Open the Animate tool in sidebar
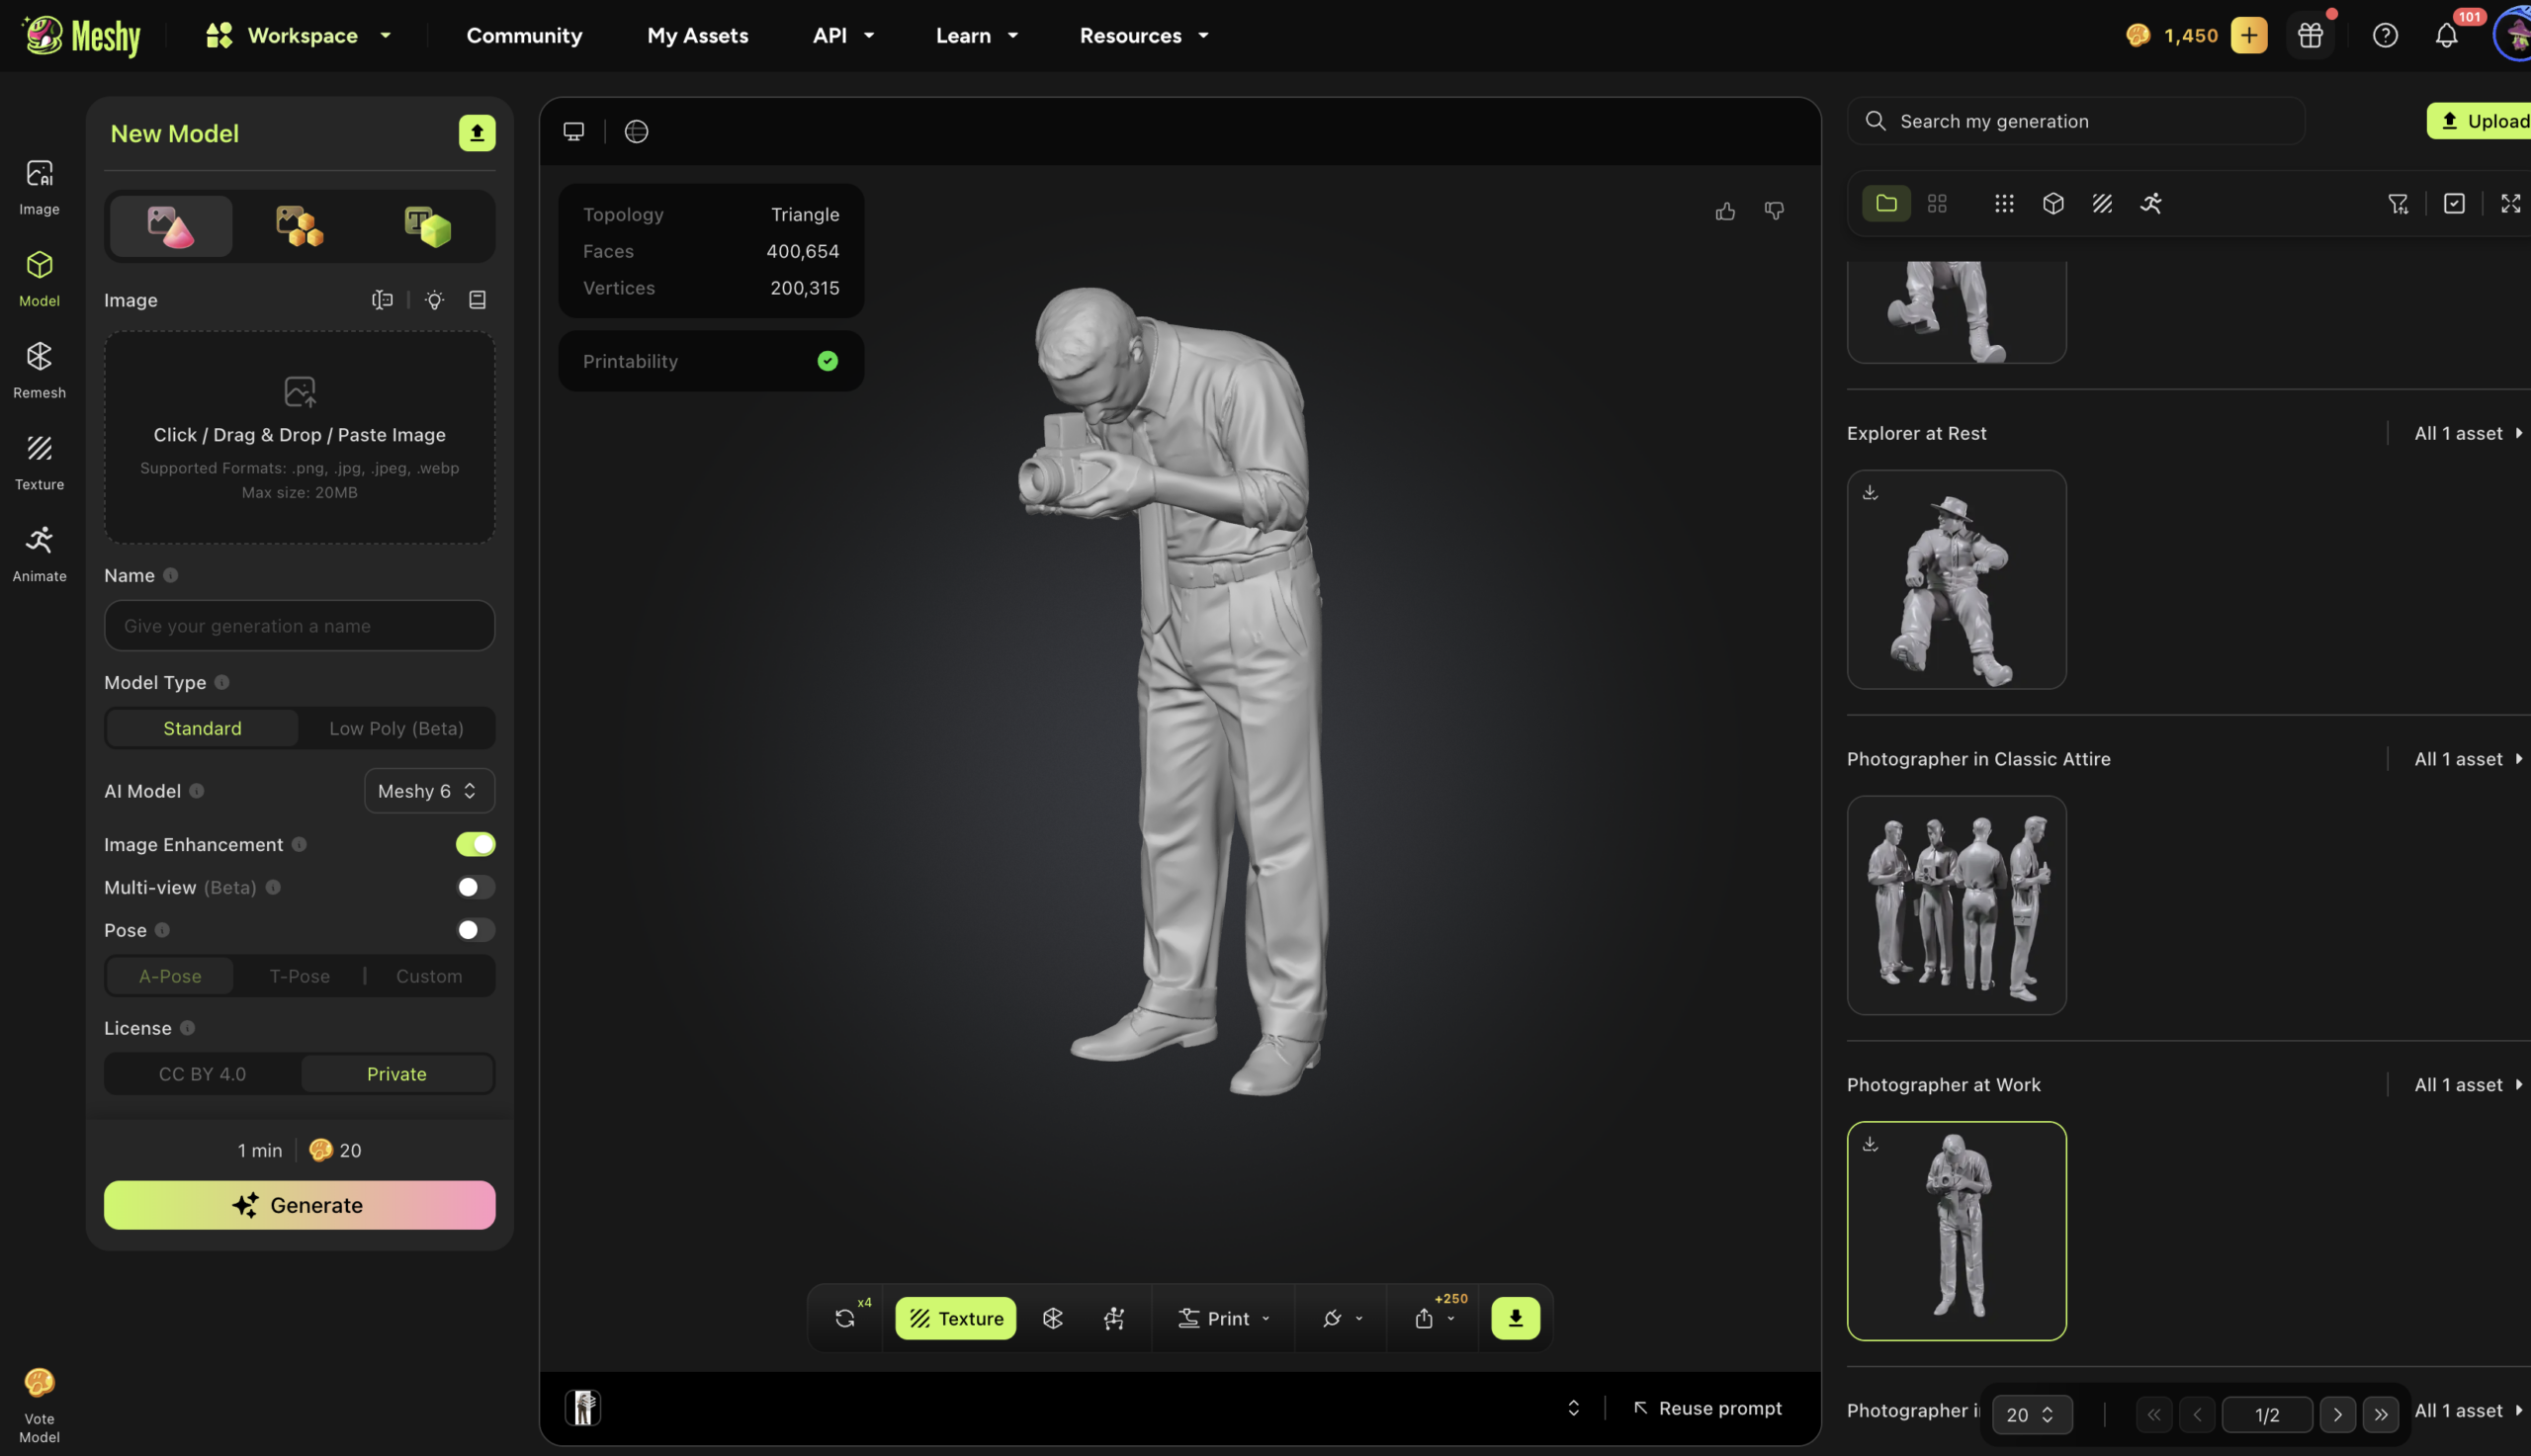This screenshot has height=1456, width=2531. click(39, 553)
